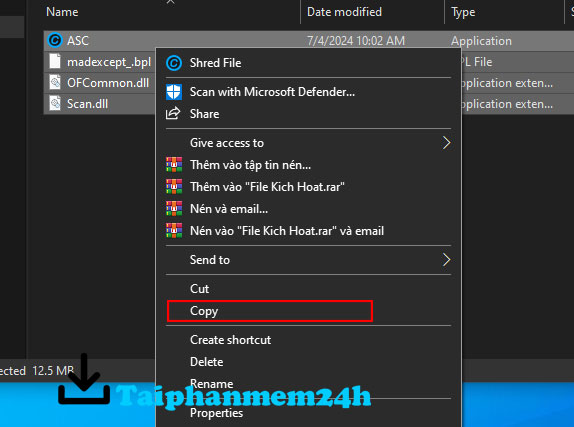Choose Rename from the context menu
Viewport: 574px width, 427px height.
click(212, 384)
